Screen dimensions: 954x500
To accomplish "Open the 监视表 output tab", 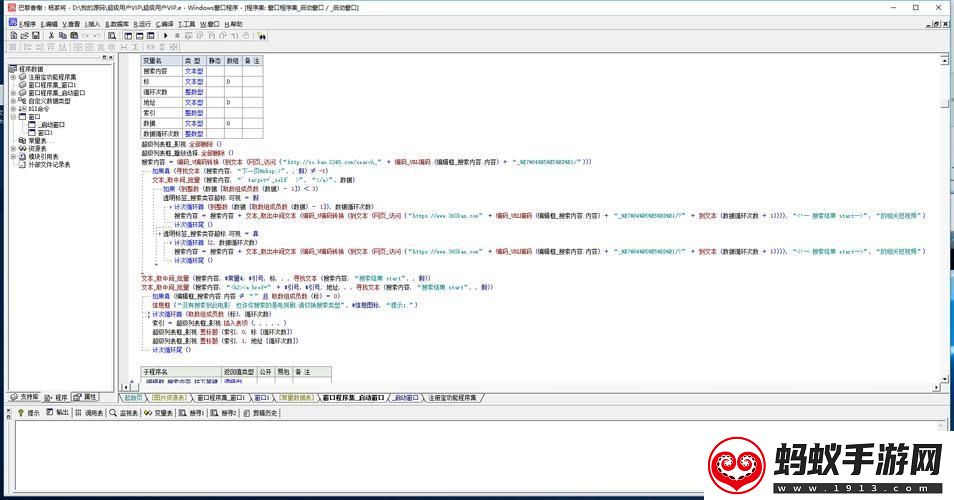I will (x=124, y=412).
